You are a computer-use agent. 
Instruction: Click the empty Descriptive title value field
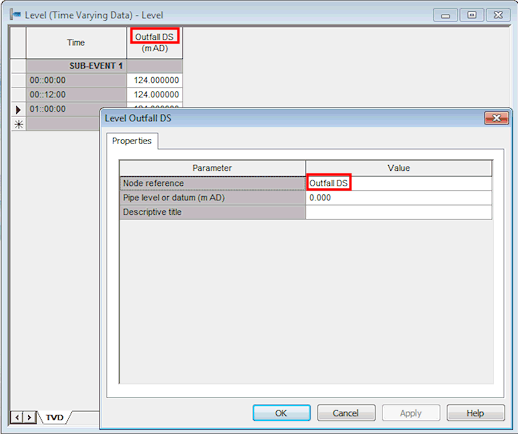click(399, 212)
